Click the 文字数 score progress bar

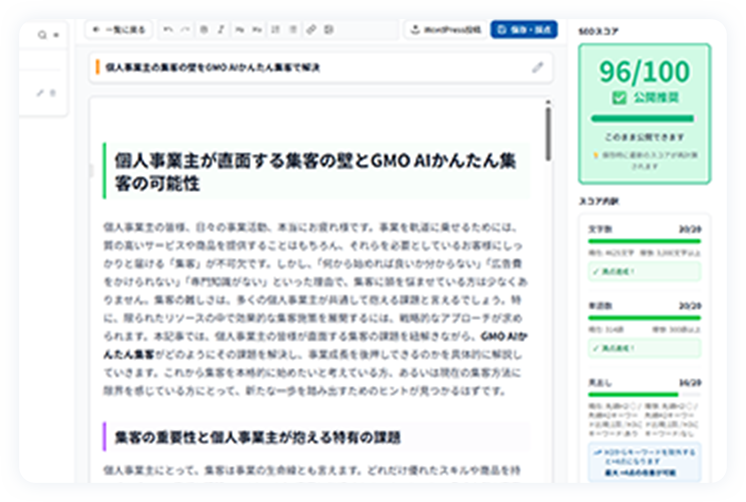pyautogui.click(x=645, y=241)
